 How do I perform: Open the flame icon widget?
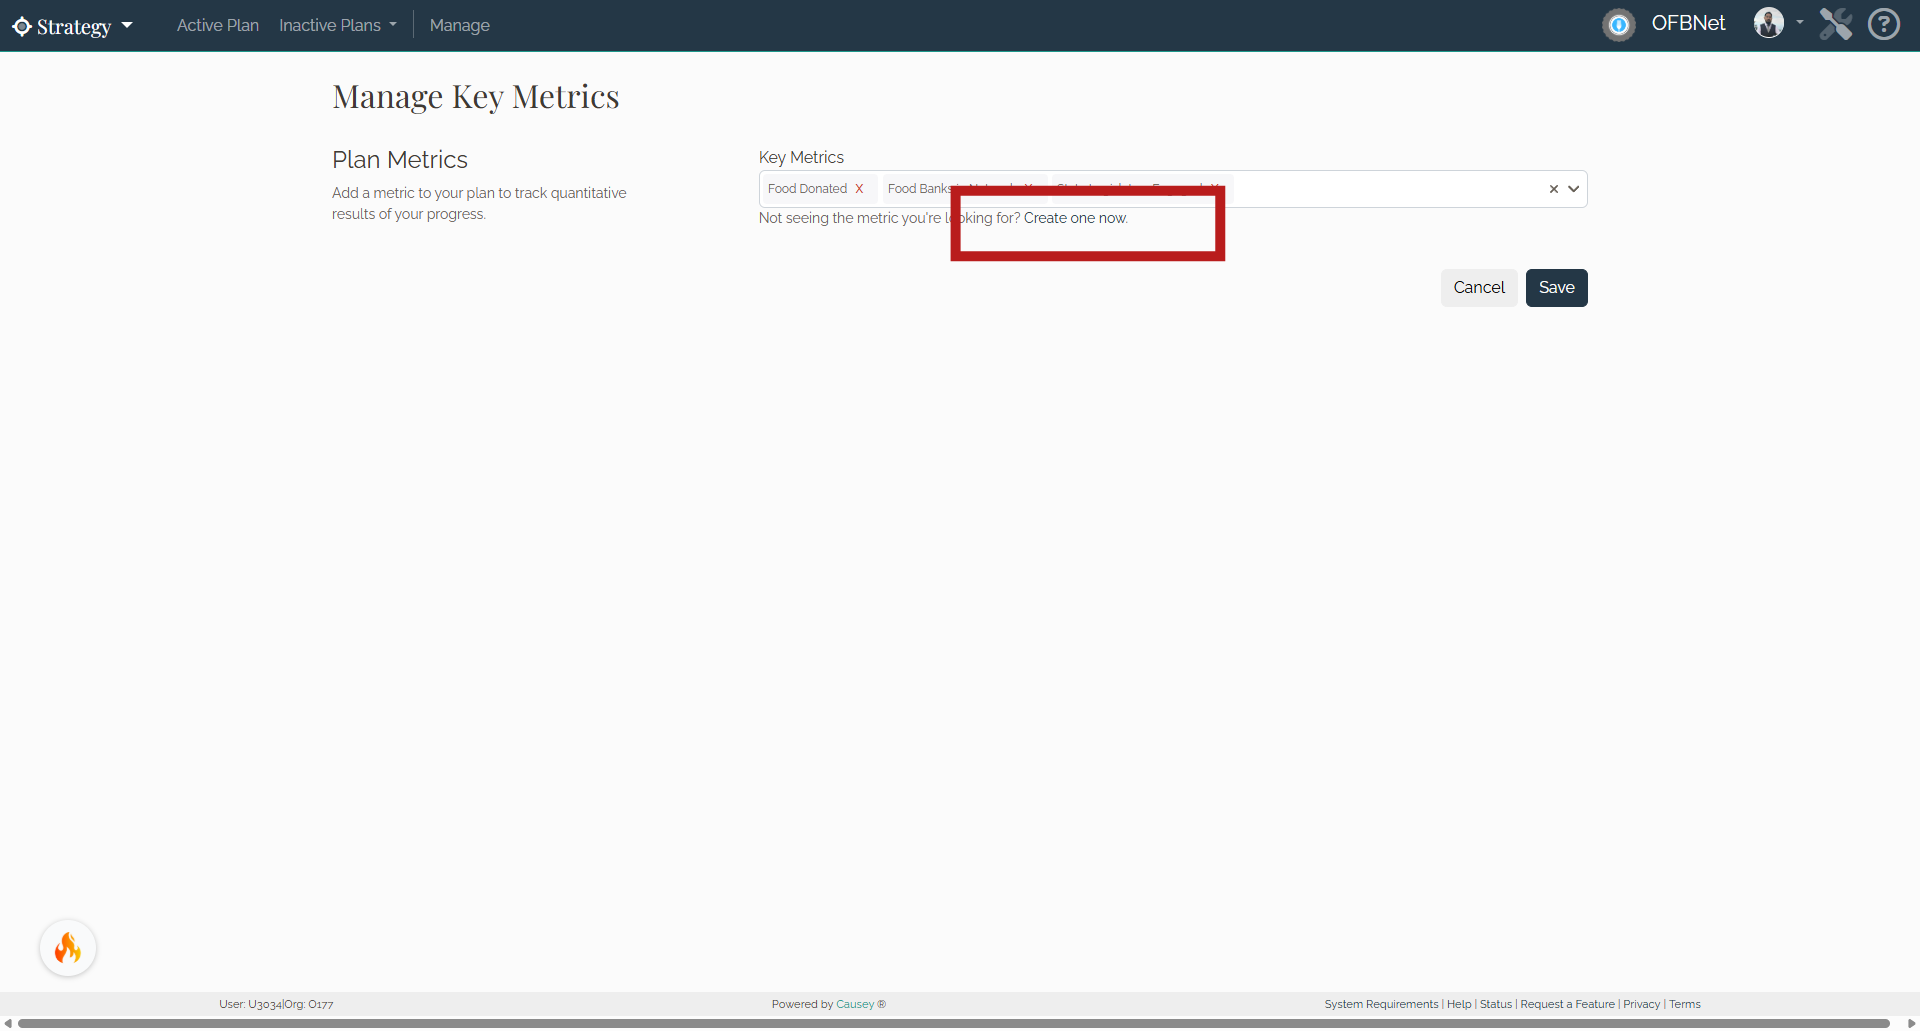coord(68,948)
